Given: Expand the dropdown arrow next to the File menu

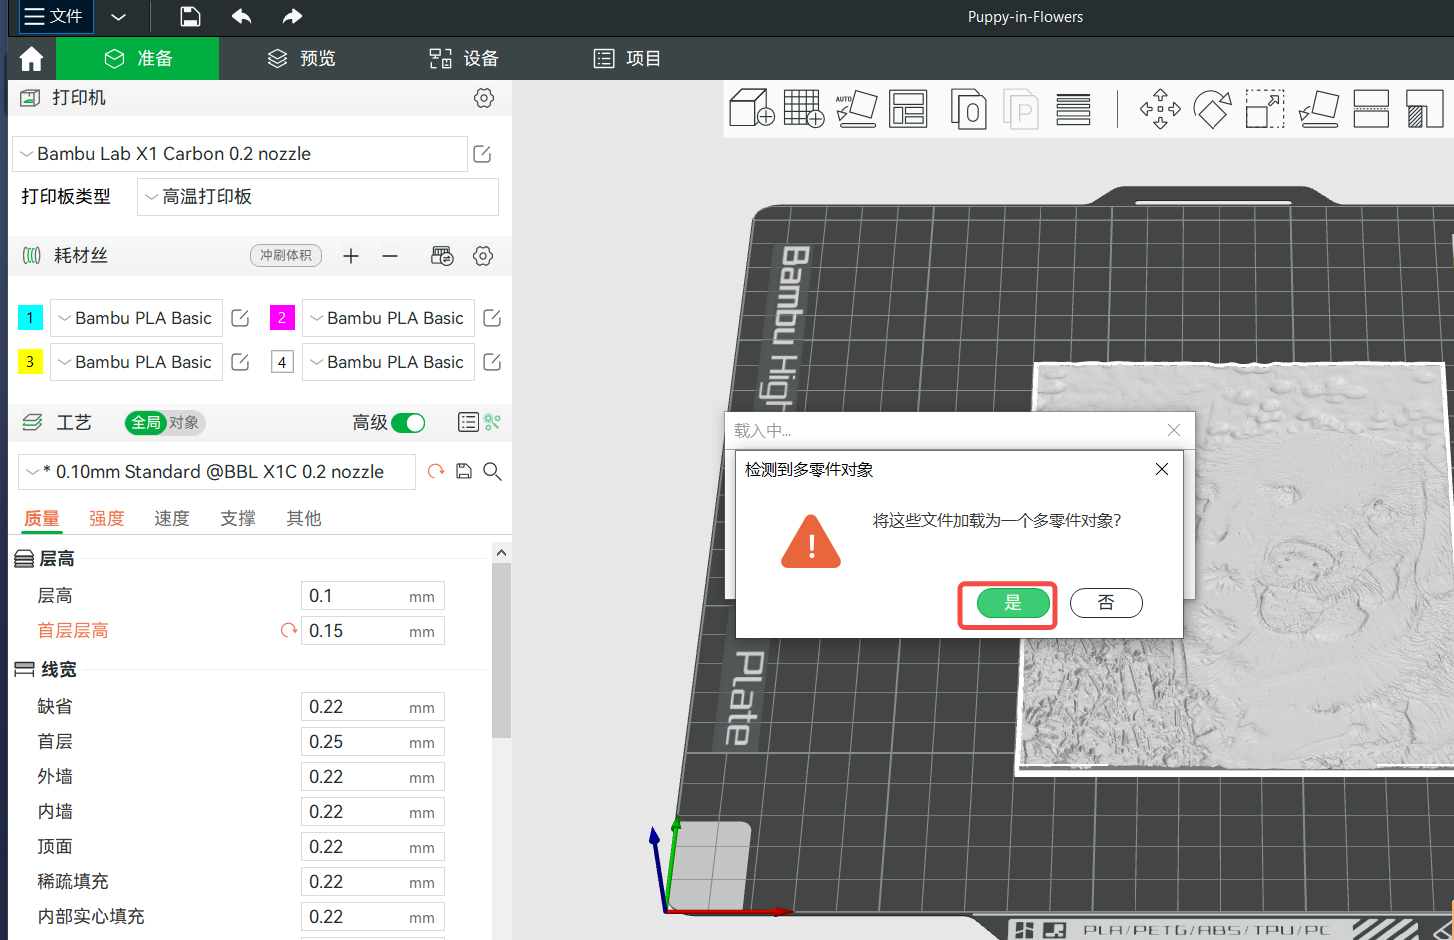Looking at the screenshot, I should click(x=118, y=17).
